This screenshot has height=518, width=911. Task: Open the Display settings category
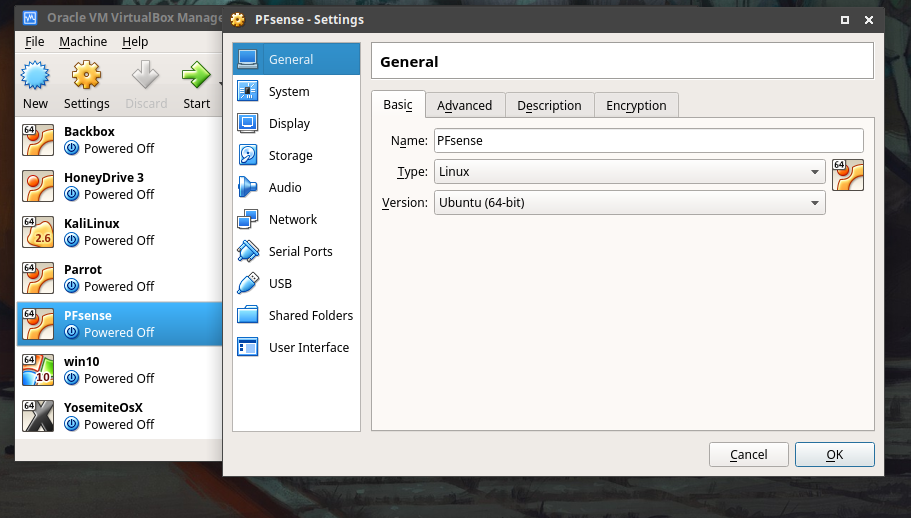coord(296,123)
